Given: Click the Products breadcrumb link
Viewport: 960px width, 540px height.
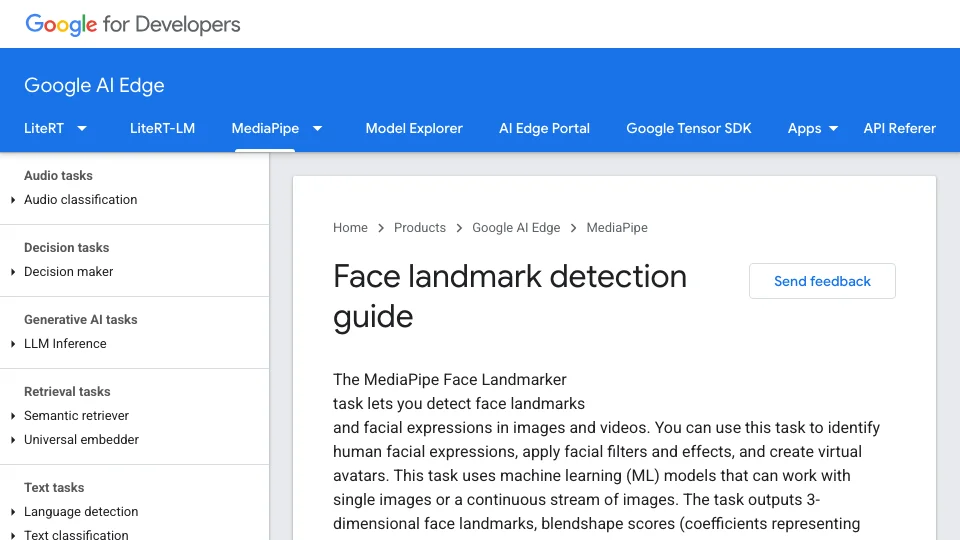Looking at the screenshot, I should (420, 228).
